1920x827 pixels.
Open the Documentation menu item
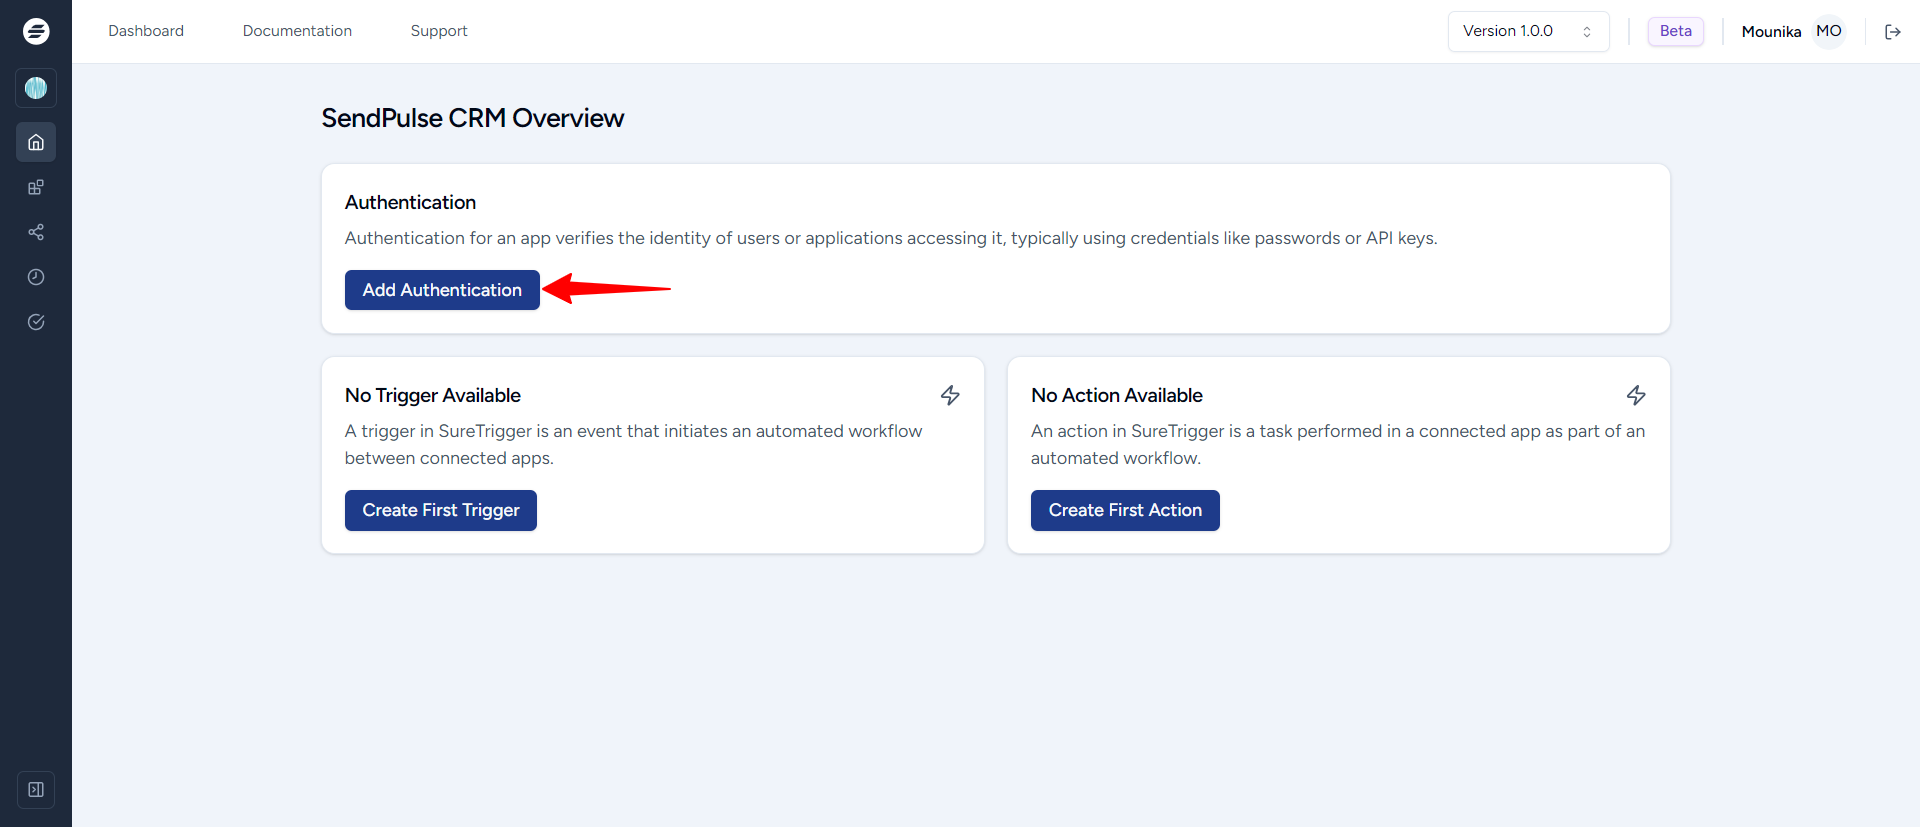[x=297, y=31]
